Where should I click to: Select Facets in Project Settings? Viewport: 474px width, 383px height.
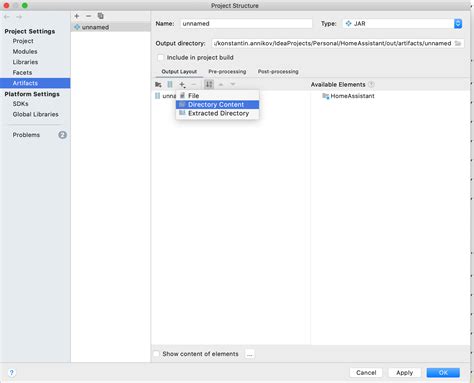point(22,73)
